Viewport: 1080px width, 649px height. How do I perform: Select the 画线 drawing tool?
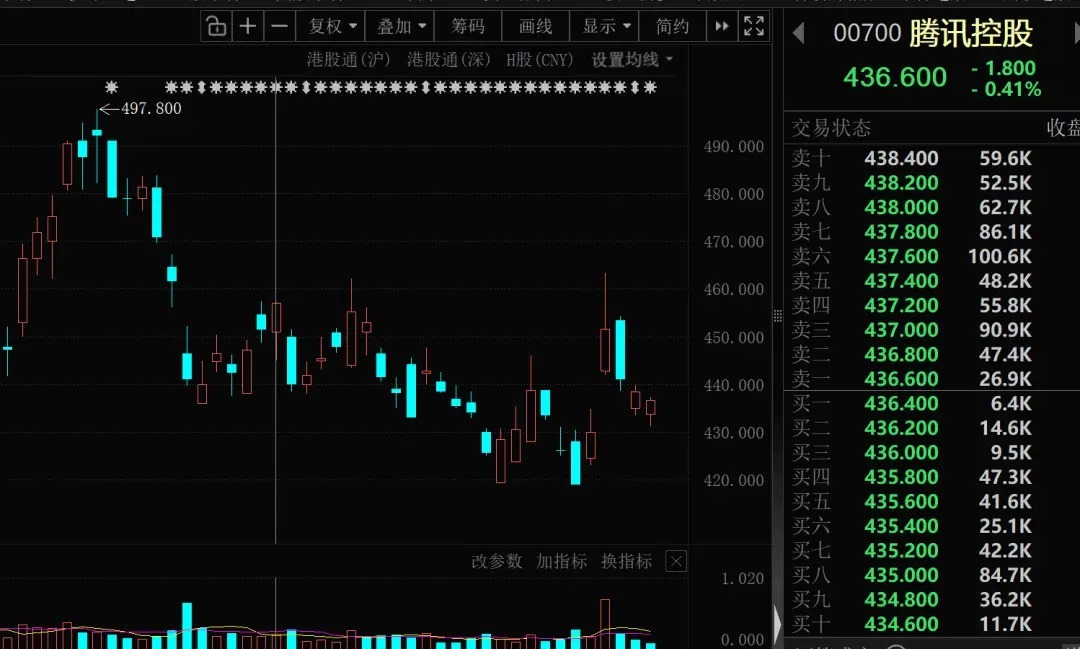(x=535, y=26)
